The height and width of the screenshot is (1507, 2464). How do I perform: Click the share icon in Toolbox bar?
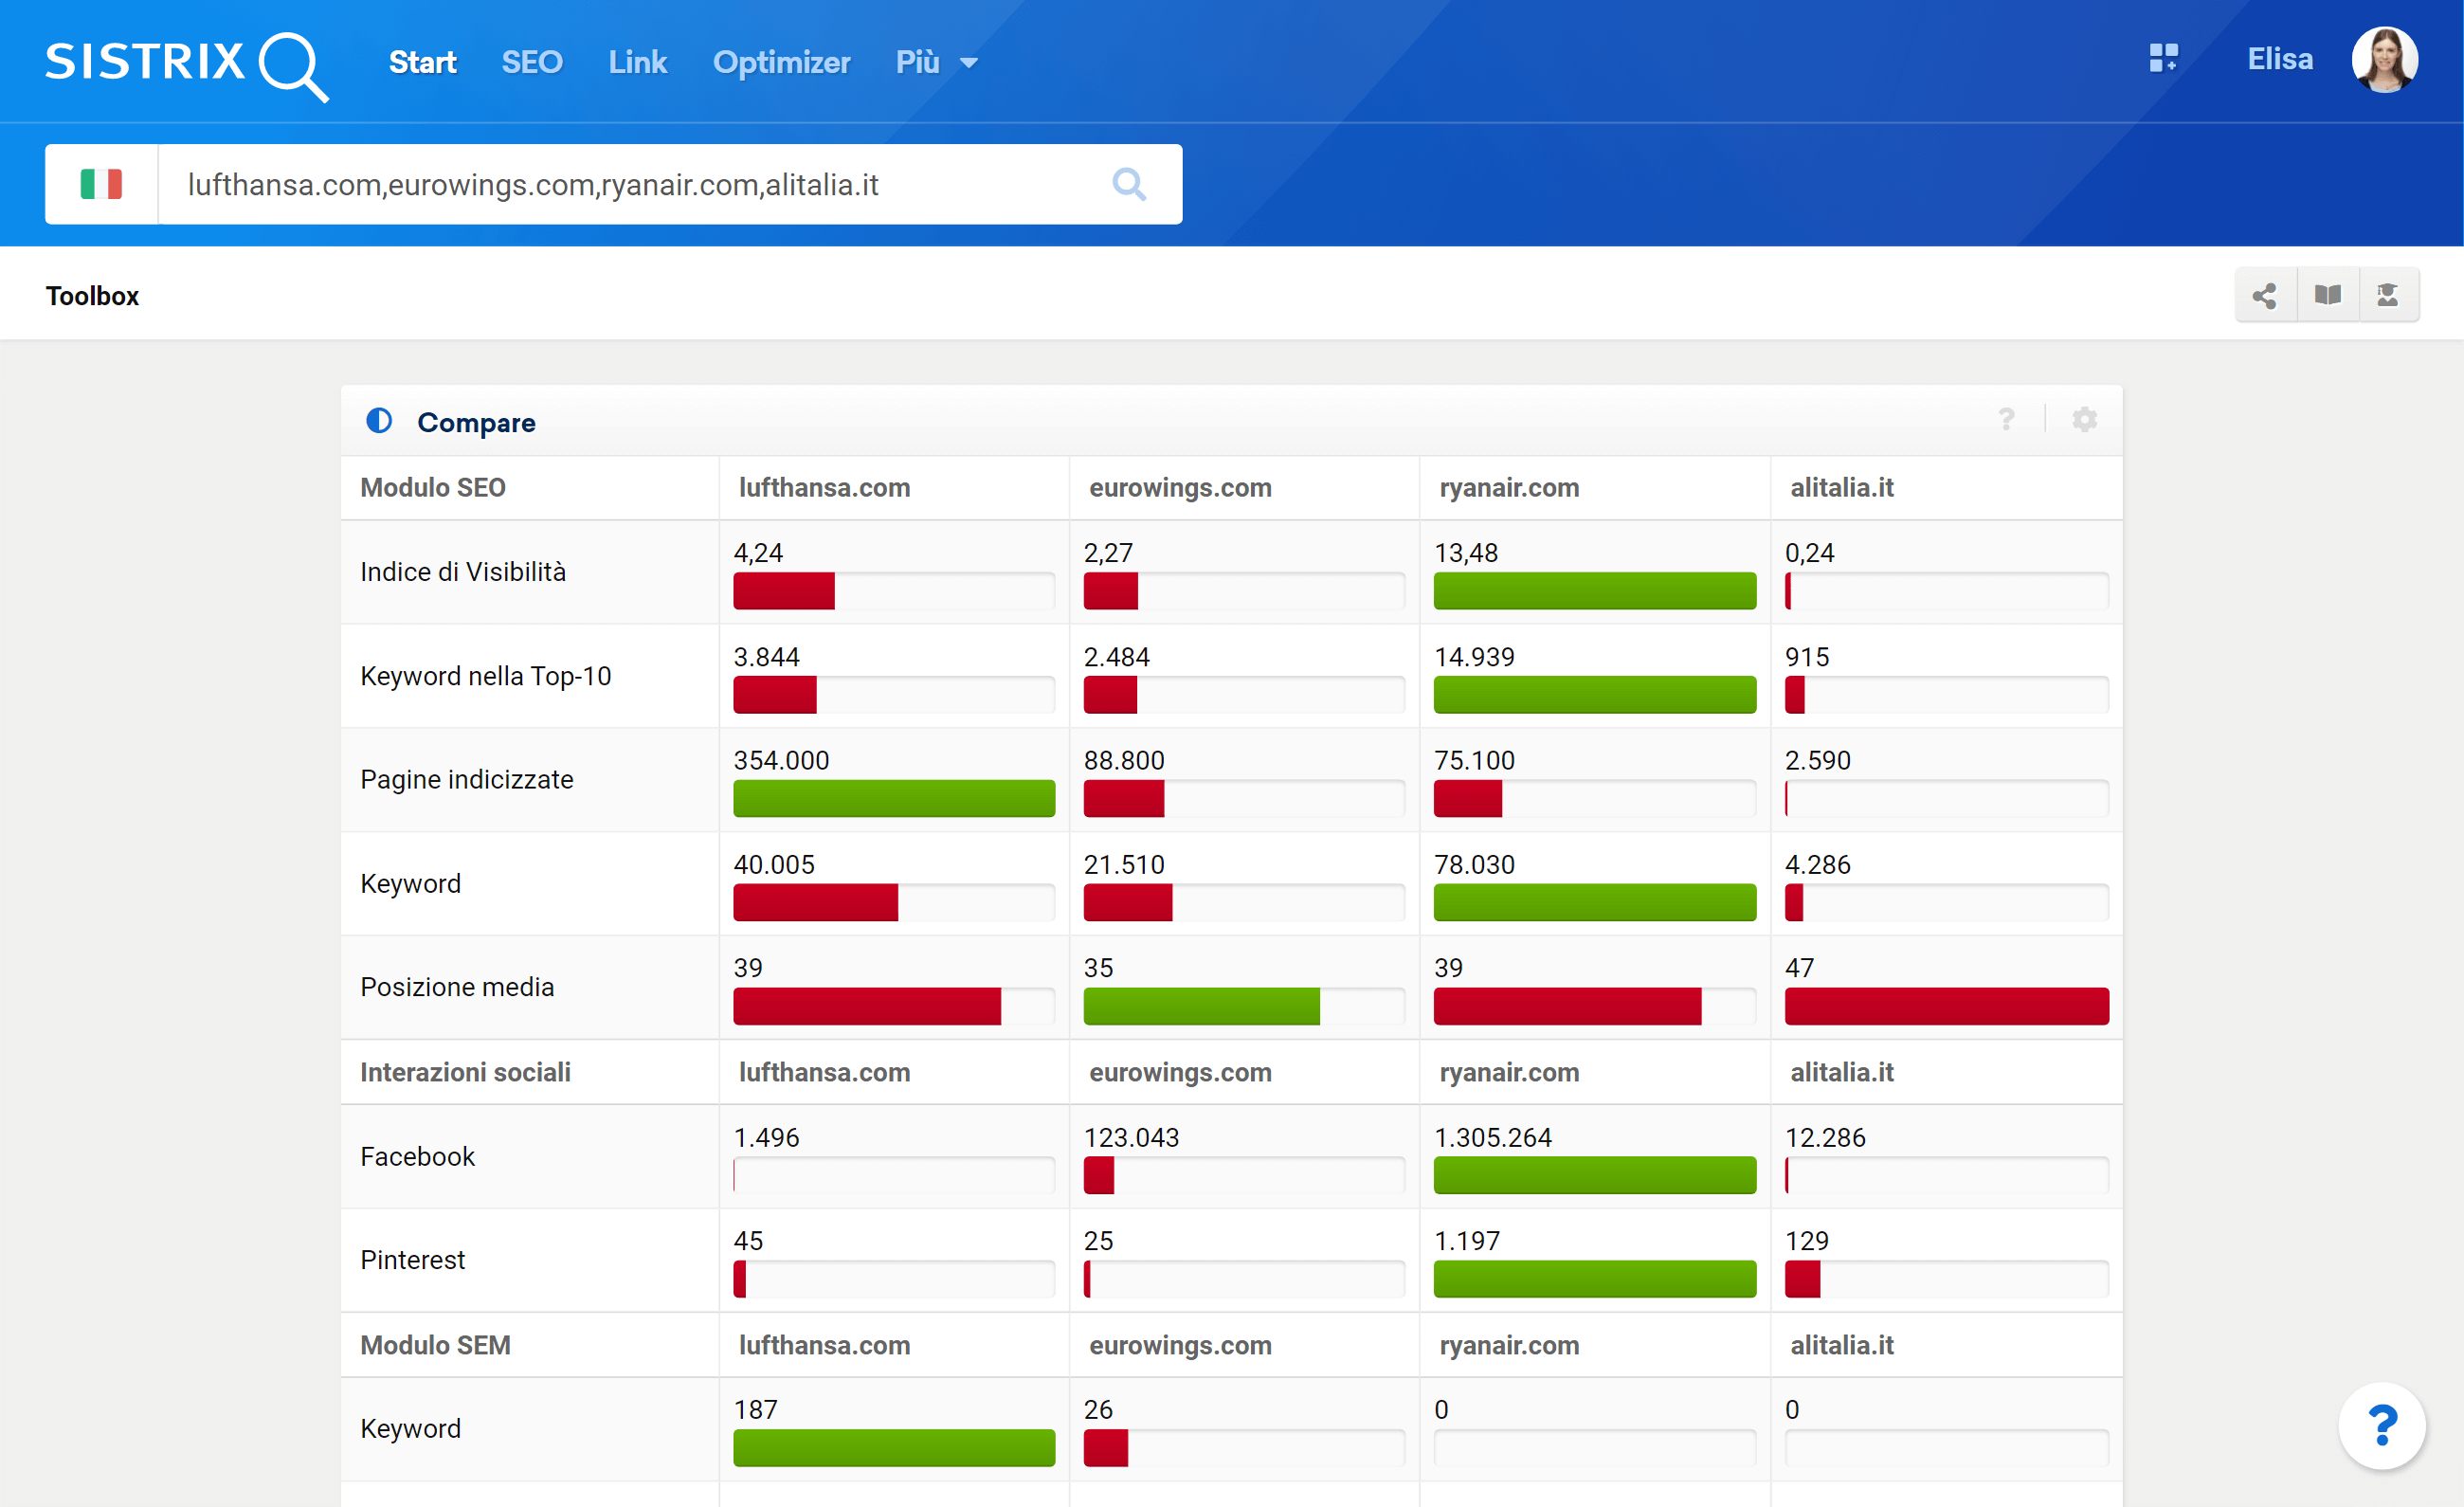[2265, 295]
